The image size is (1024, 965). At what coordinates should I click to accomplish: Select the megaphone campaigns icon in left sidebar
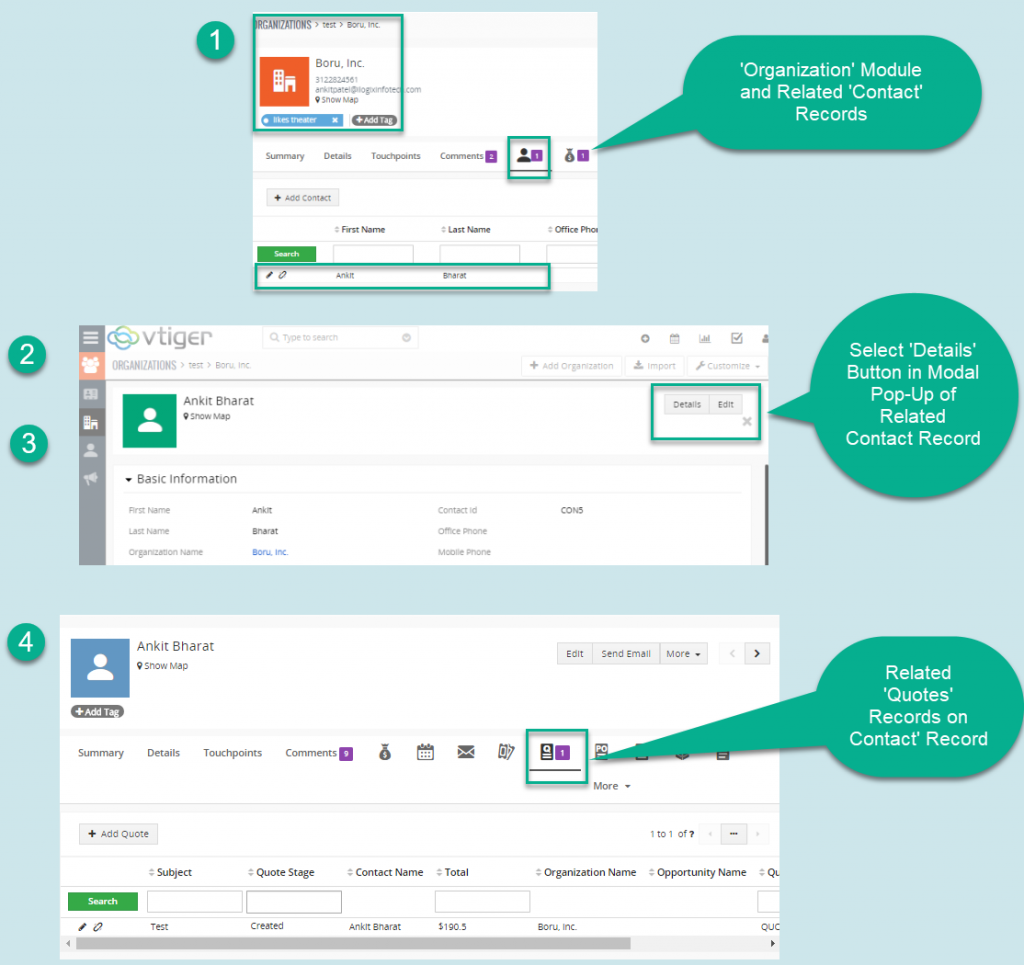[x=91, y=479]
